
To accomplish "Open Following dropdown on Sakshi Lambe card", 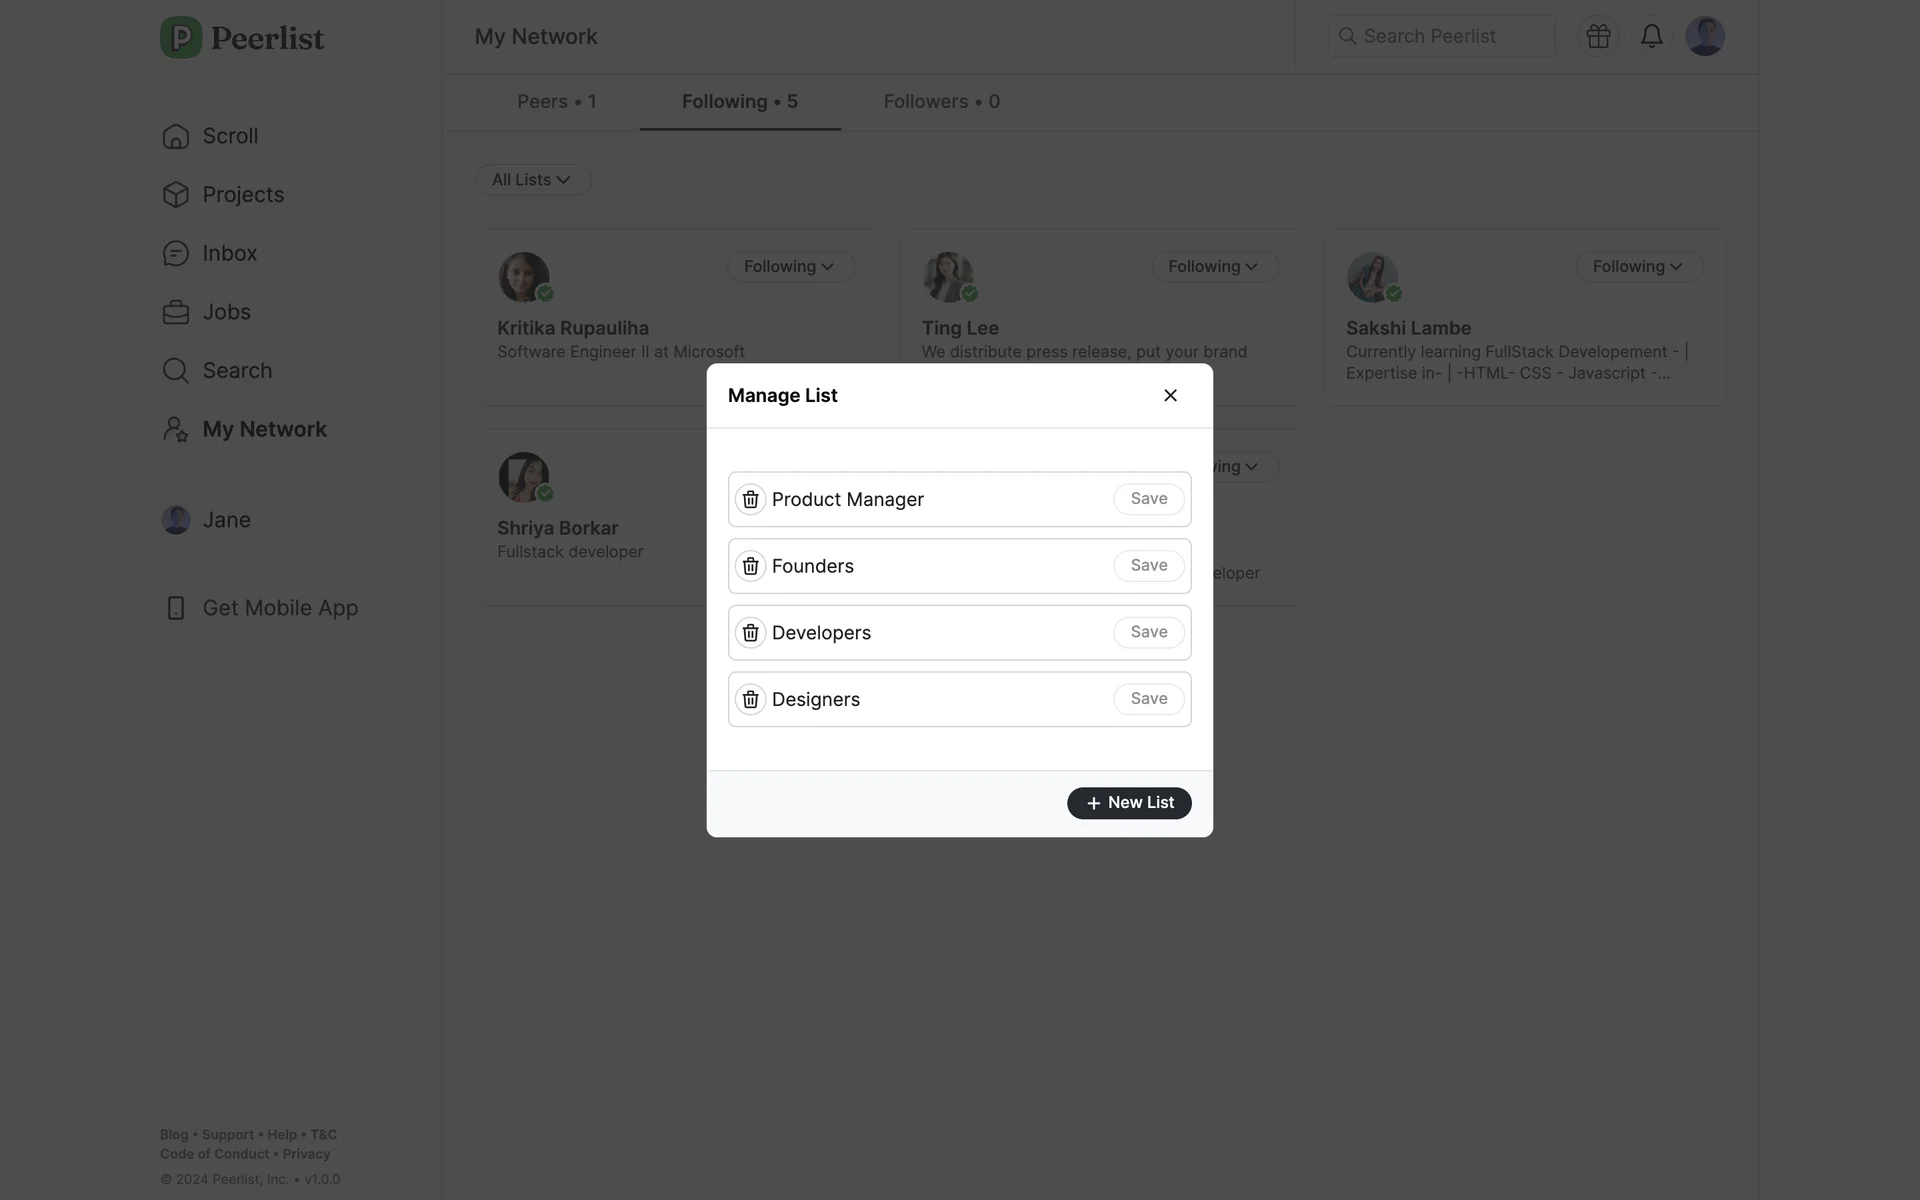I will pyautogui.click(x=1639, y=267).
